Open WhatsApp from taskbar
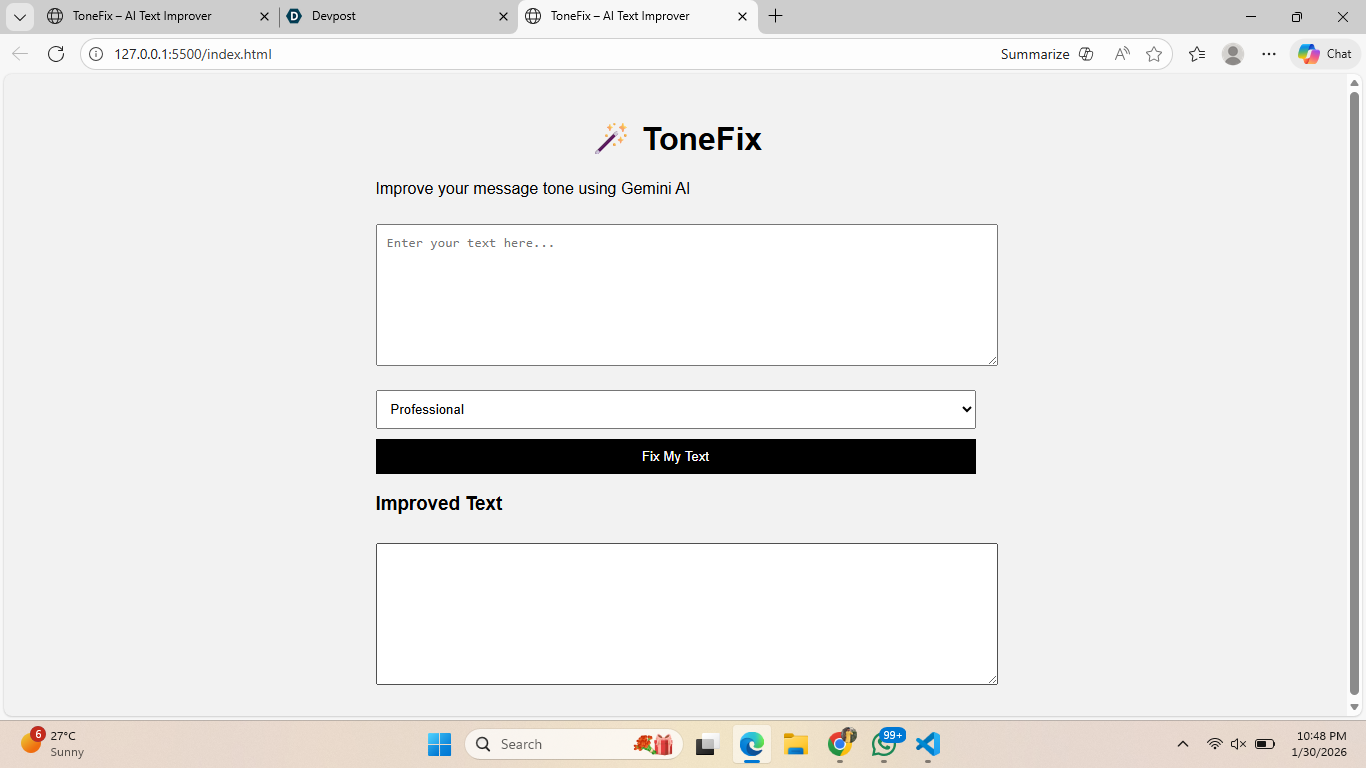This screenshot has width=1366, height=768. tap(885, 744)
